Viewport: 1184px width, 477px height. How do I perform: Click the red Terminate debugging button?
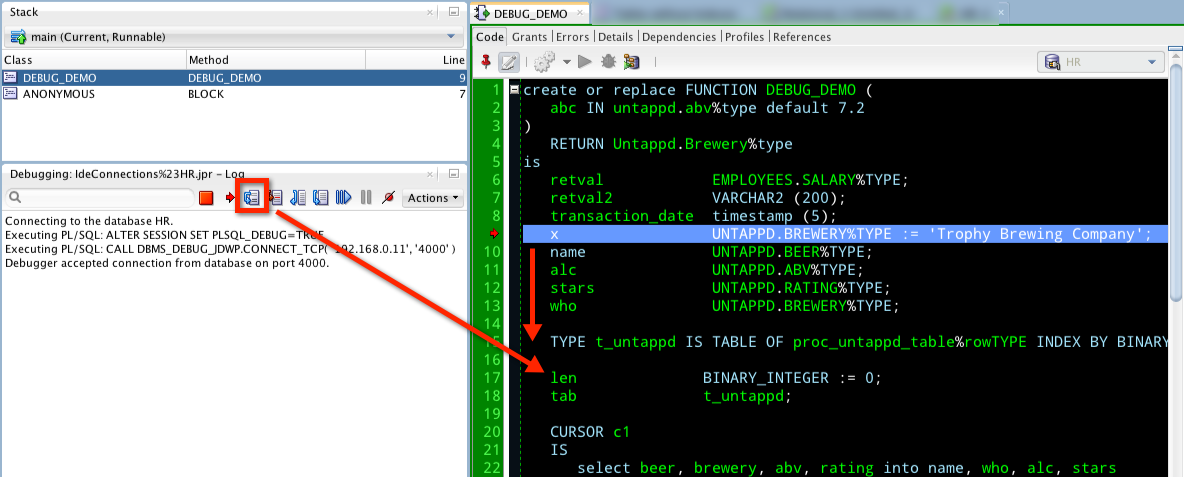click(206, 198)
